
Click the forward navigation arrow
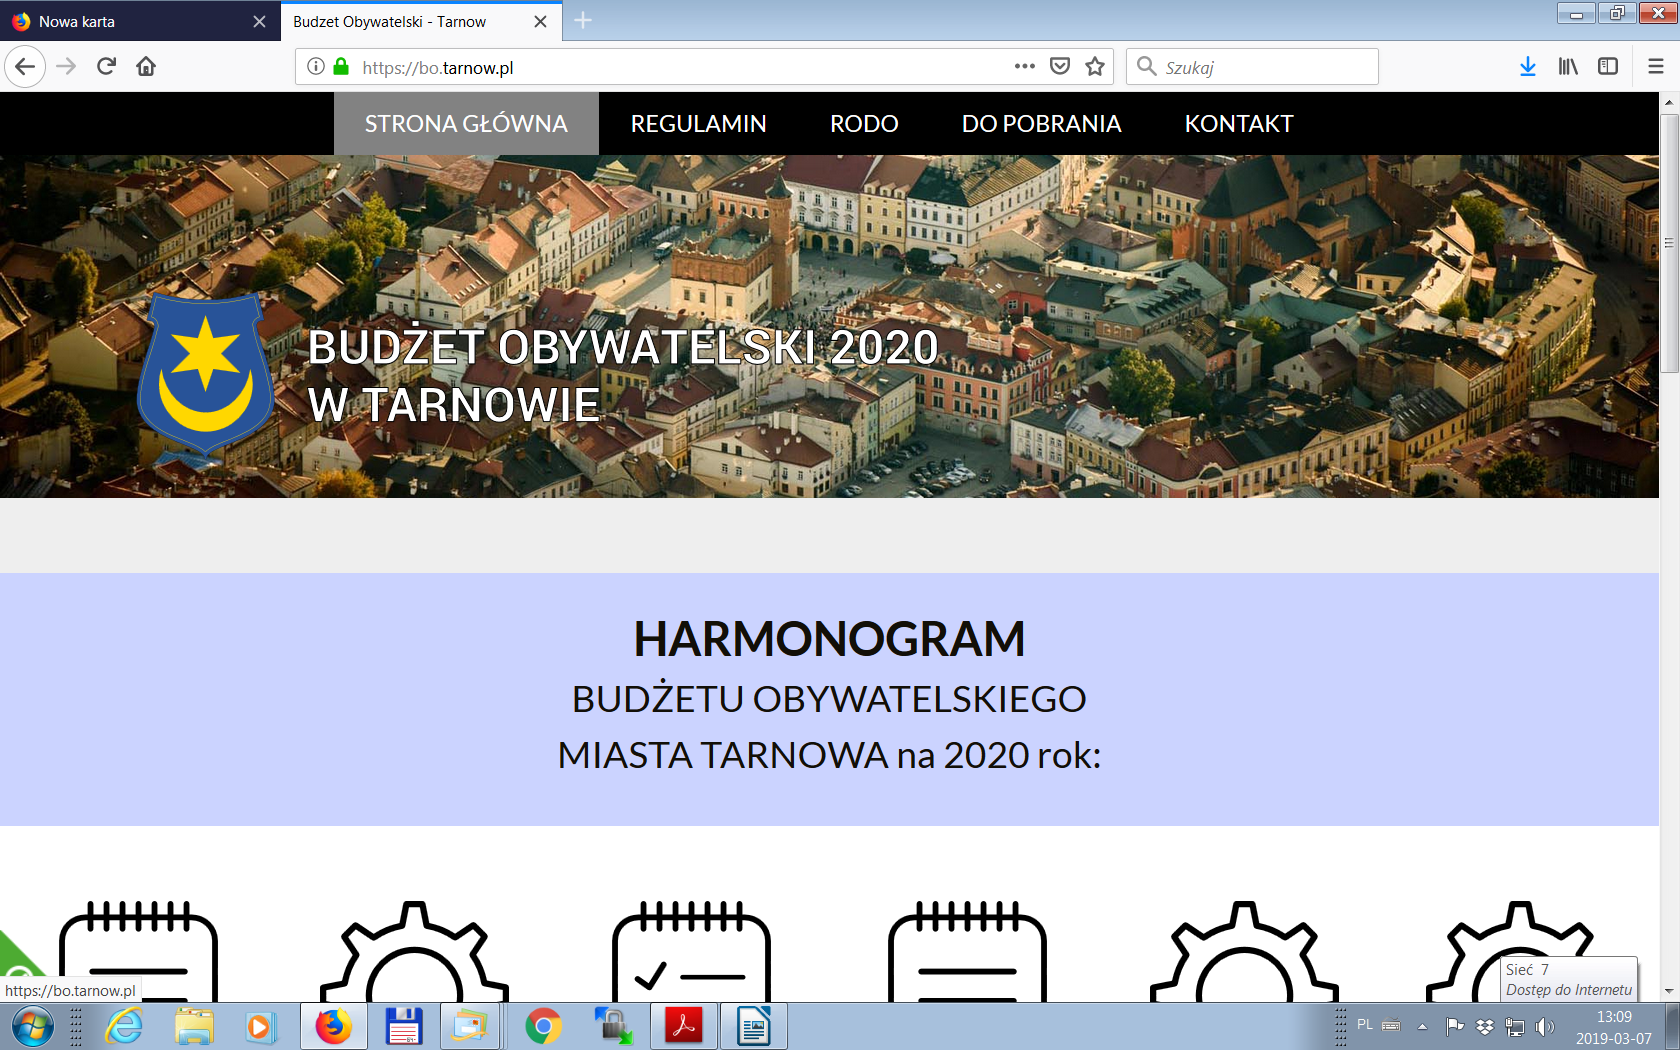coord(66,67)
